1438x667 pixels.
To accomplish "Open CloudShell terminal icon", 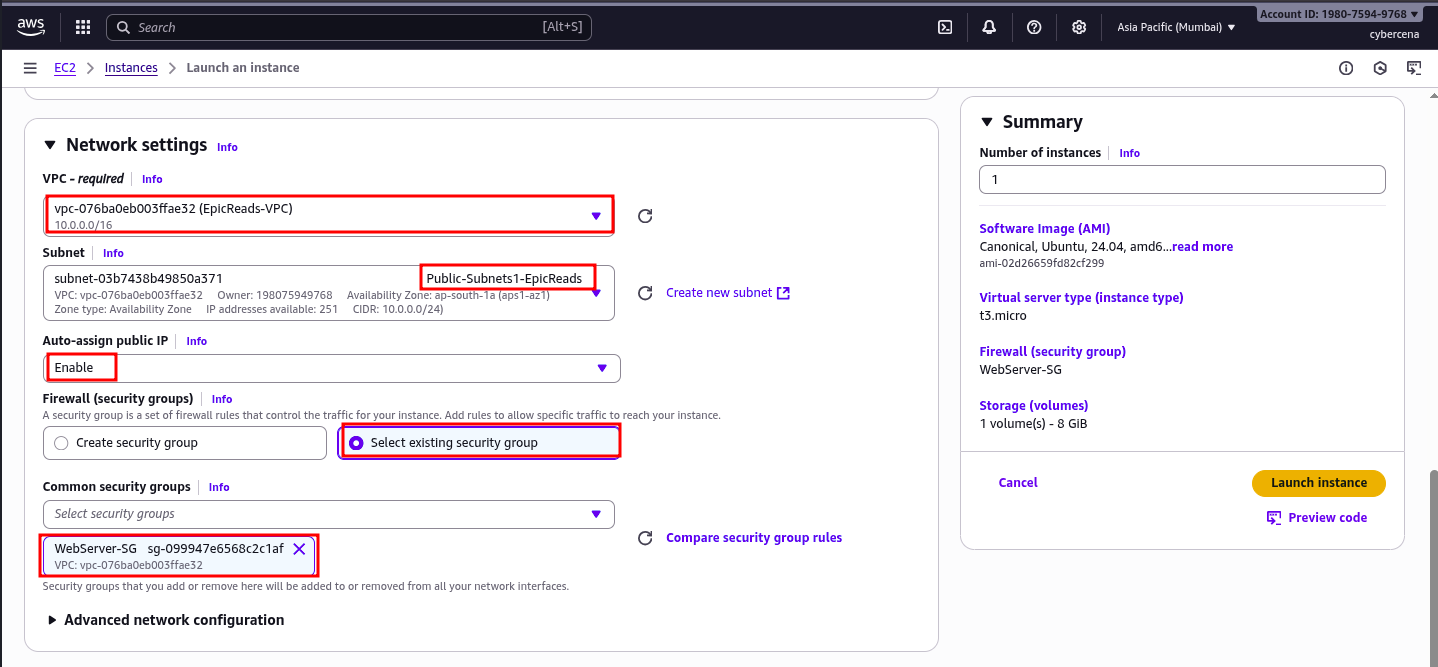I will 944,27.
